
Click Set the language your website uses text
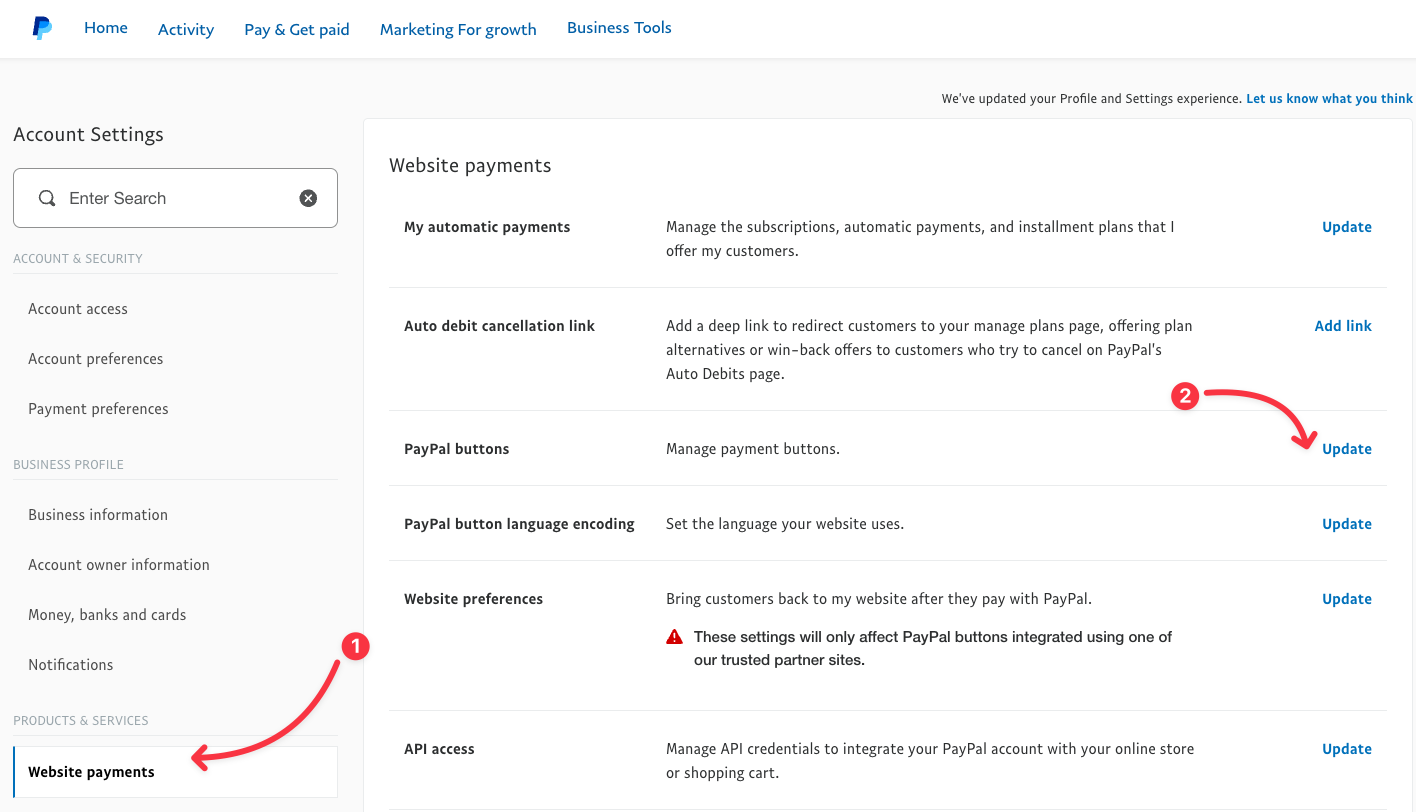pyautogui.click(x=785, y=524)
